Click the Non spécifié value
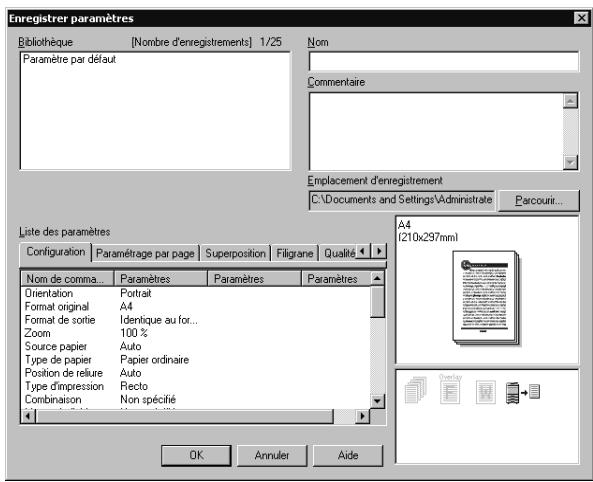This screenshot has width=593, height=482. point(148,400)
